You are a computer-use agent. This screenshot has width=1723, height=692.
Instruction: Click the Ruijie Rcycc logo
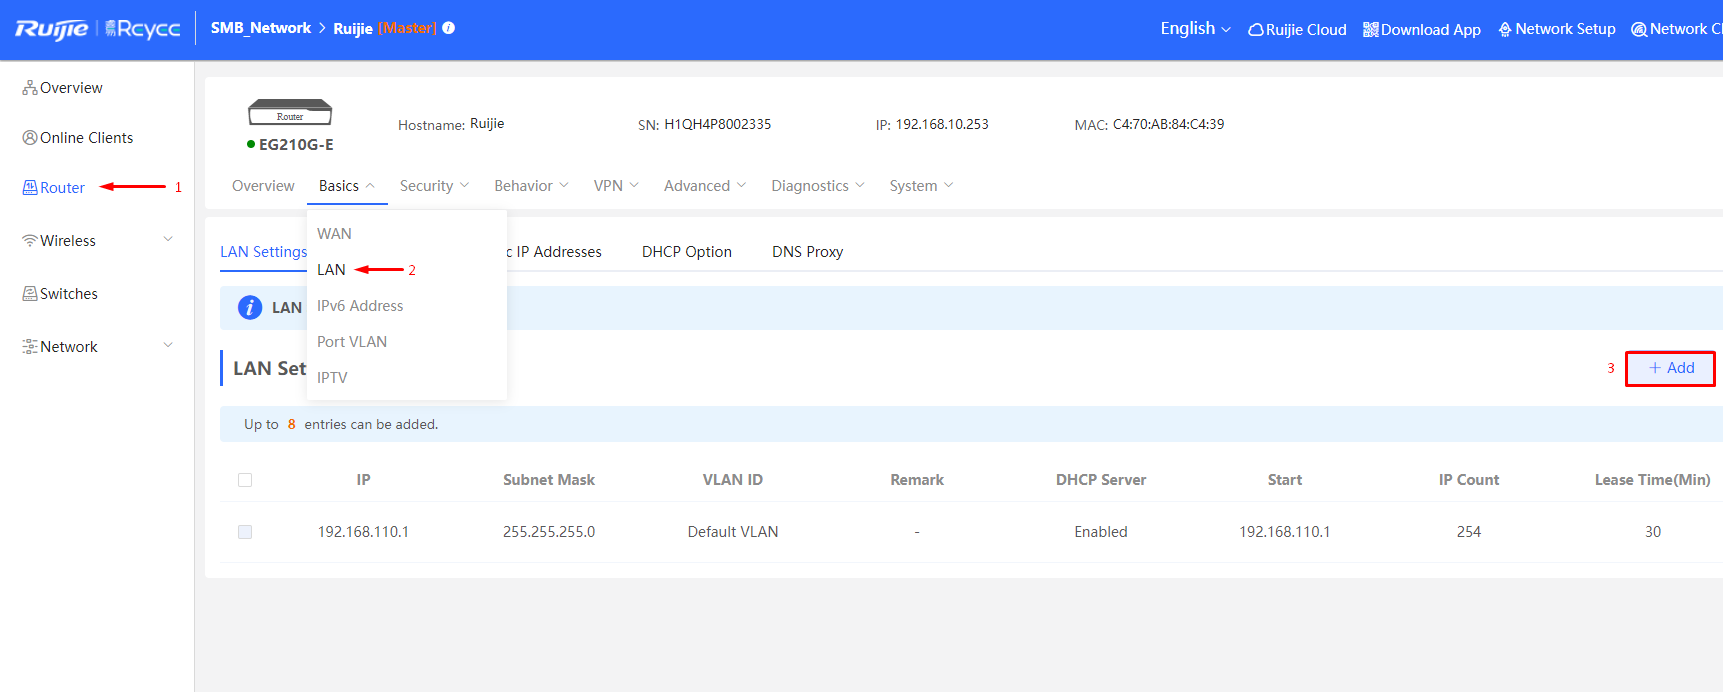[x=97, y=29]
